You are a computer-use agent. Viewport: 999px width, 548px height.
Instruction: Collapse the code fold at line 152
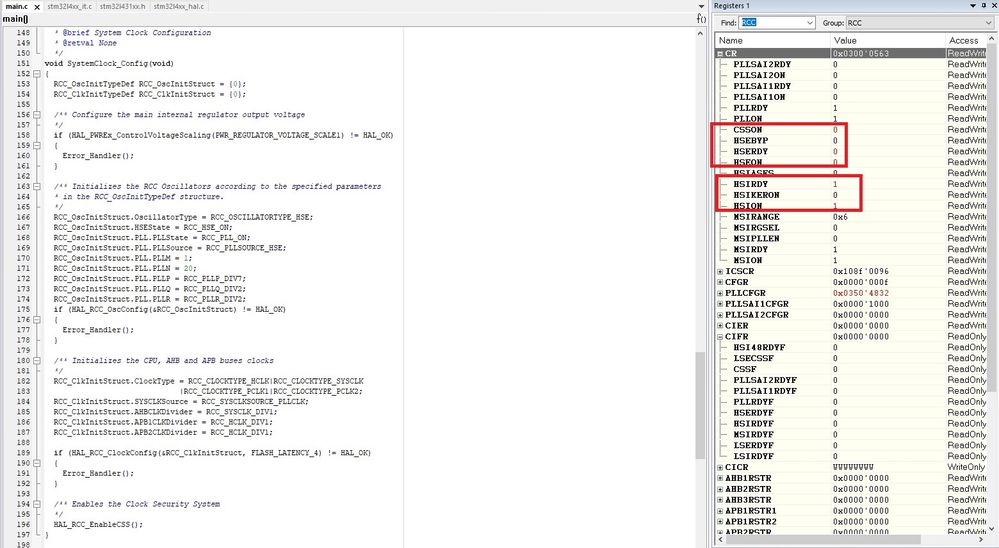(x=38, y=74)
